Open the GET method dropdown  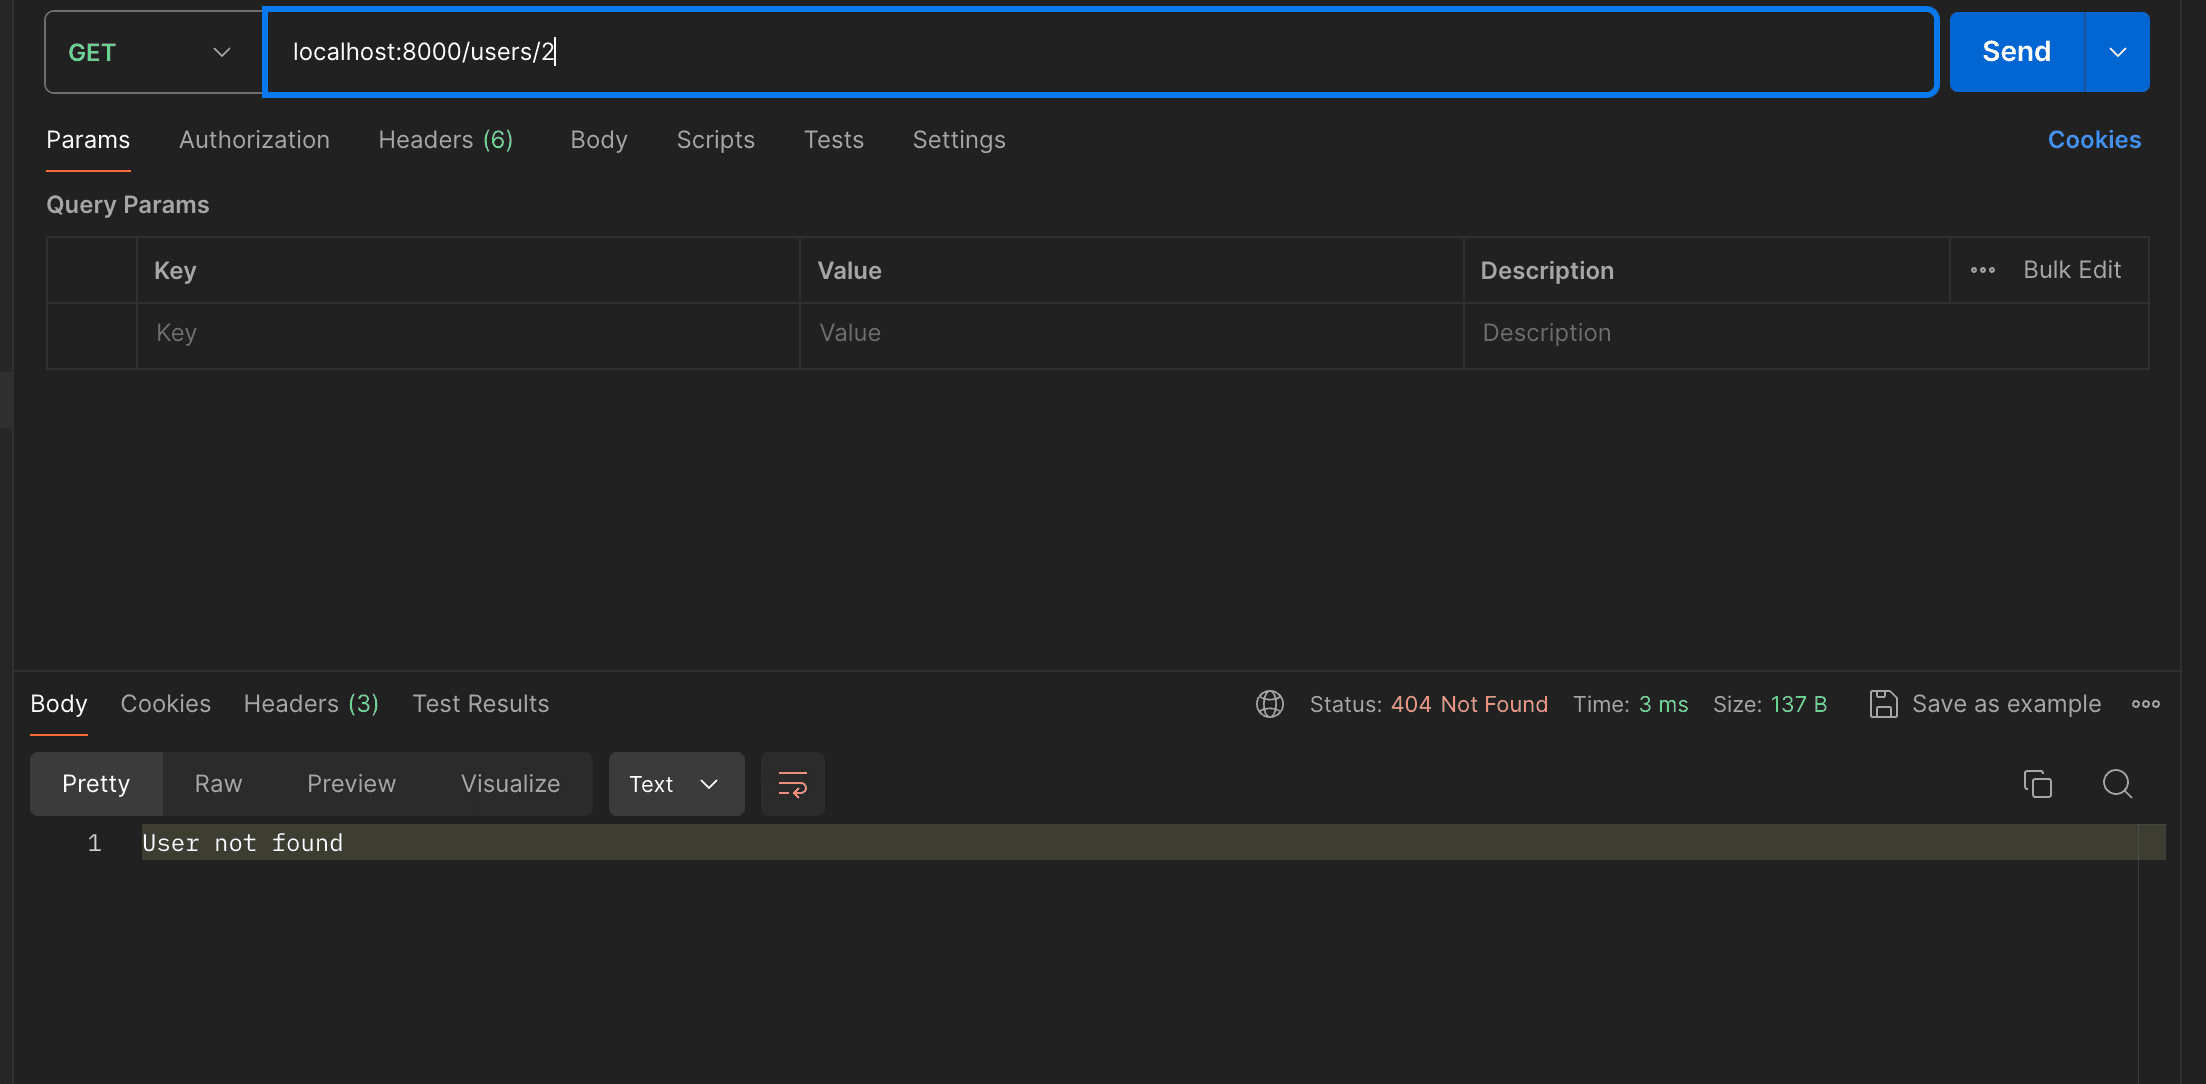click(x=152, y=52)
